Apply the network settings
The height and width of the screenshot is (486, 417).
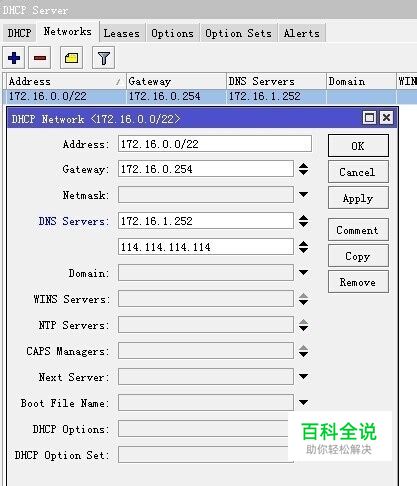coord(358,198)
